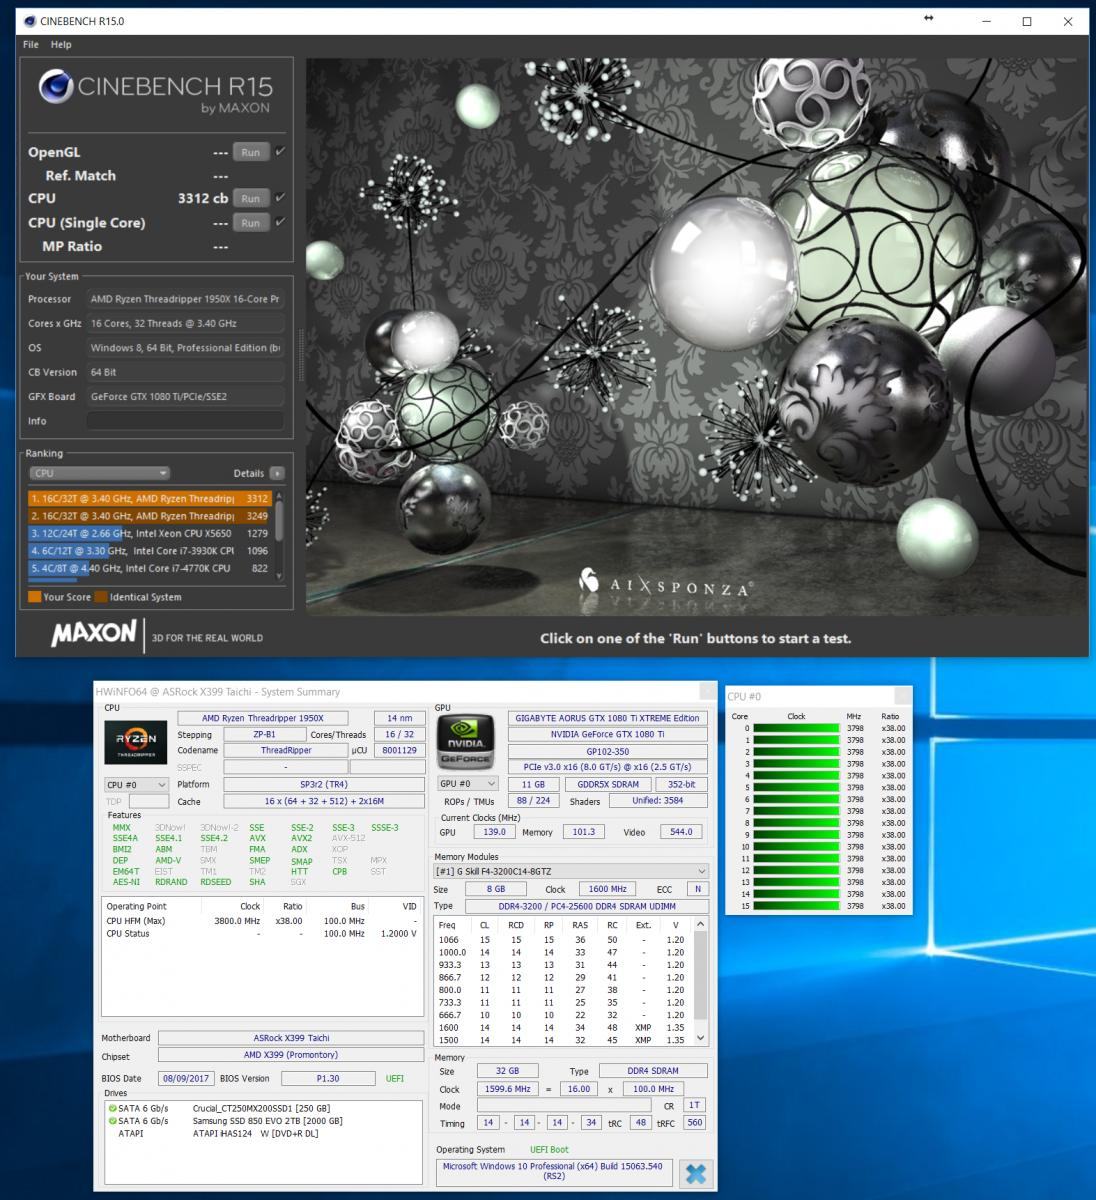Click the CPU Status operating point row
Image resolution: width=1096 pixels, height=1200 pixels.
262,933
